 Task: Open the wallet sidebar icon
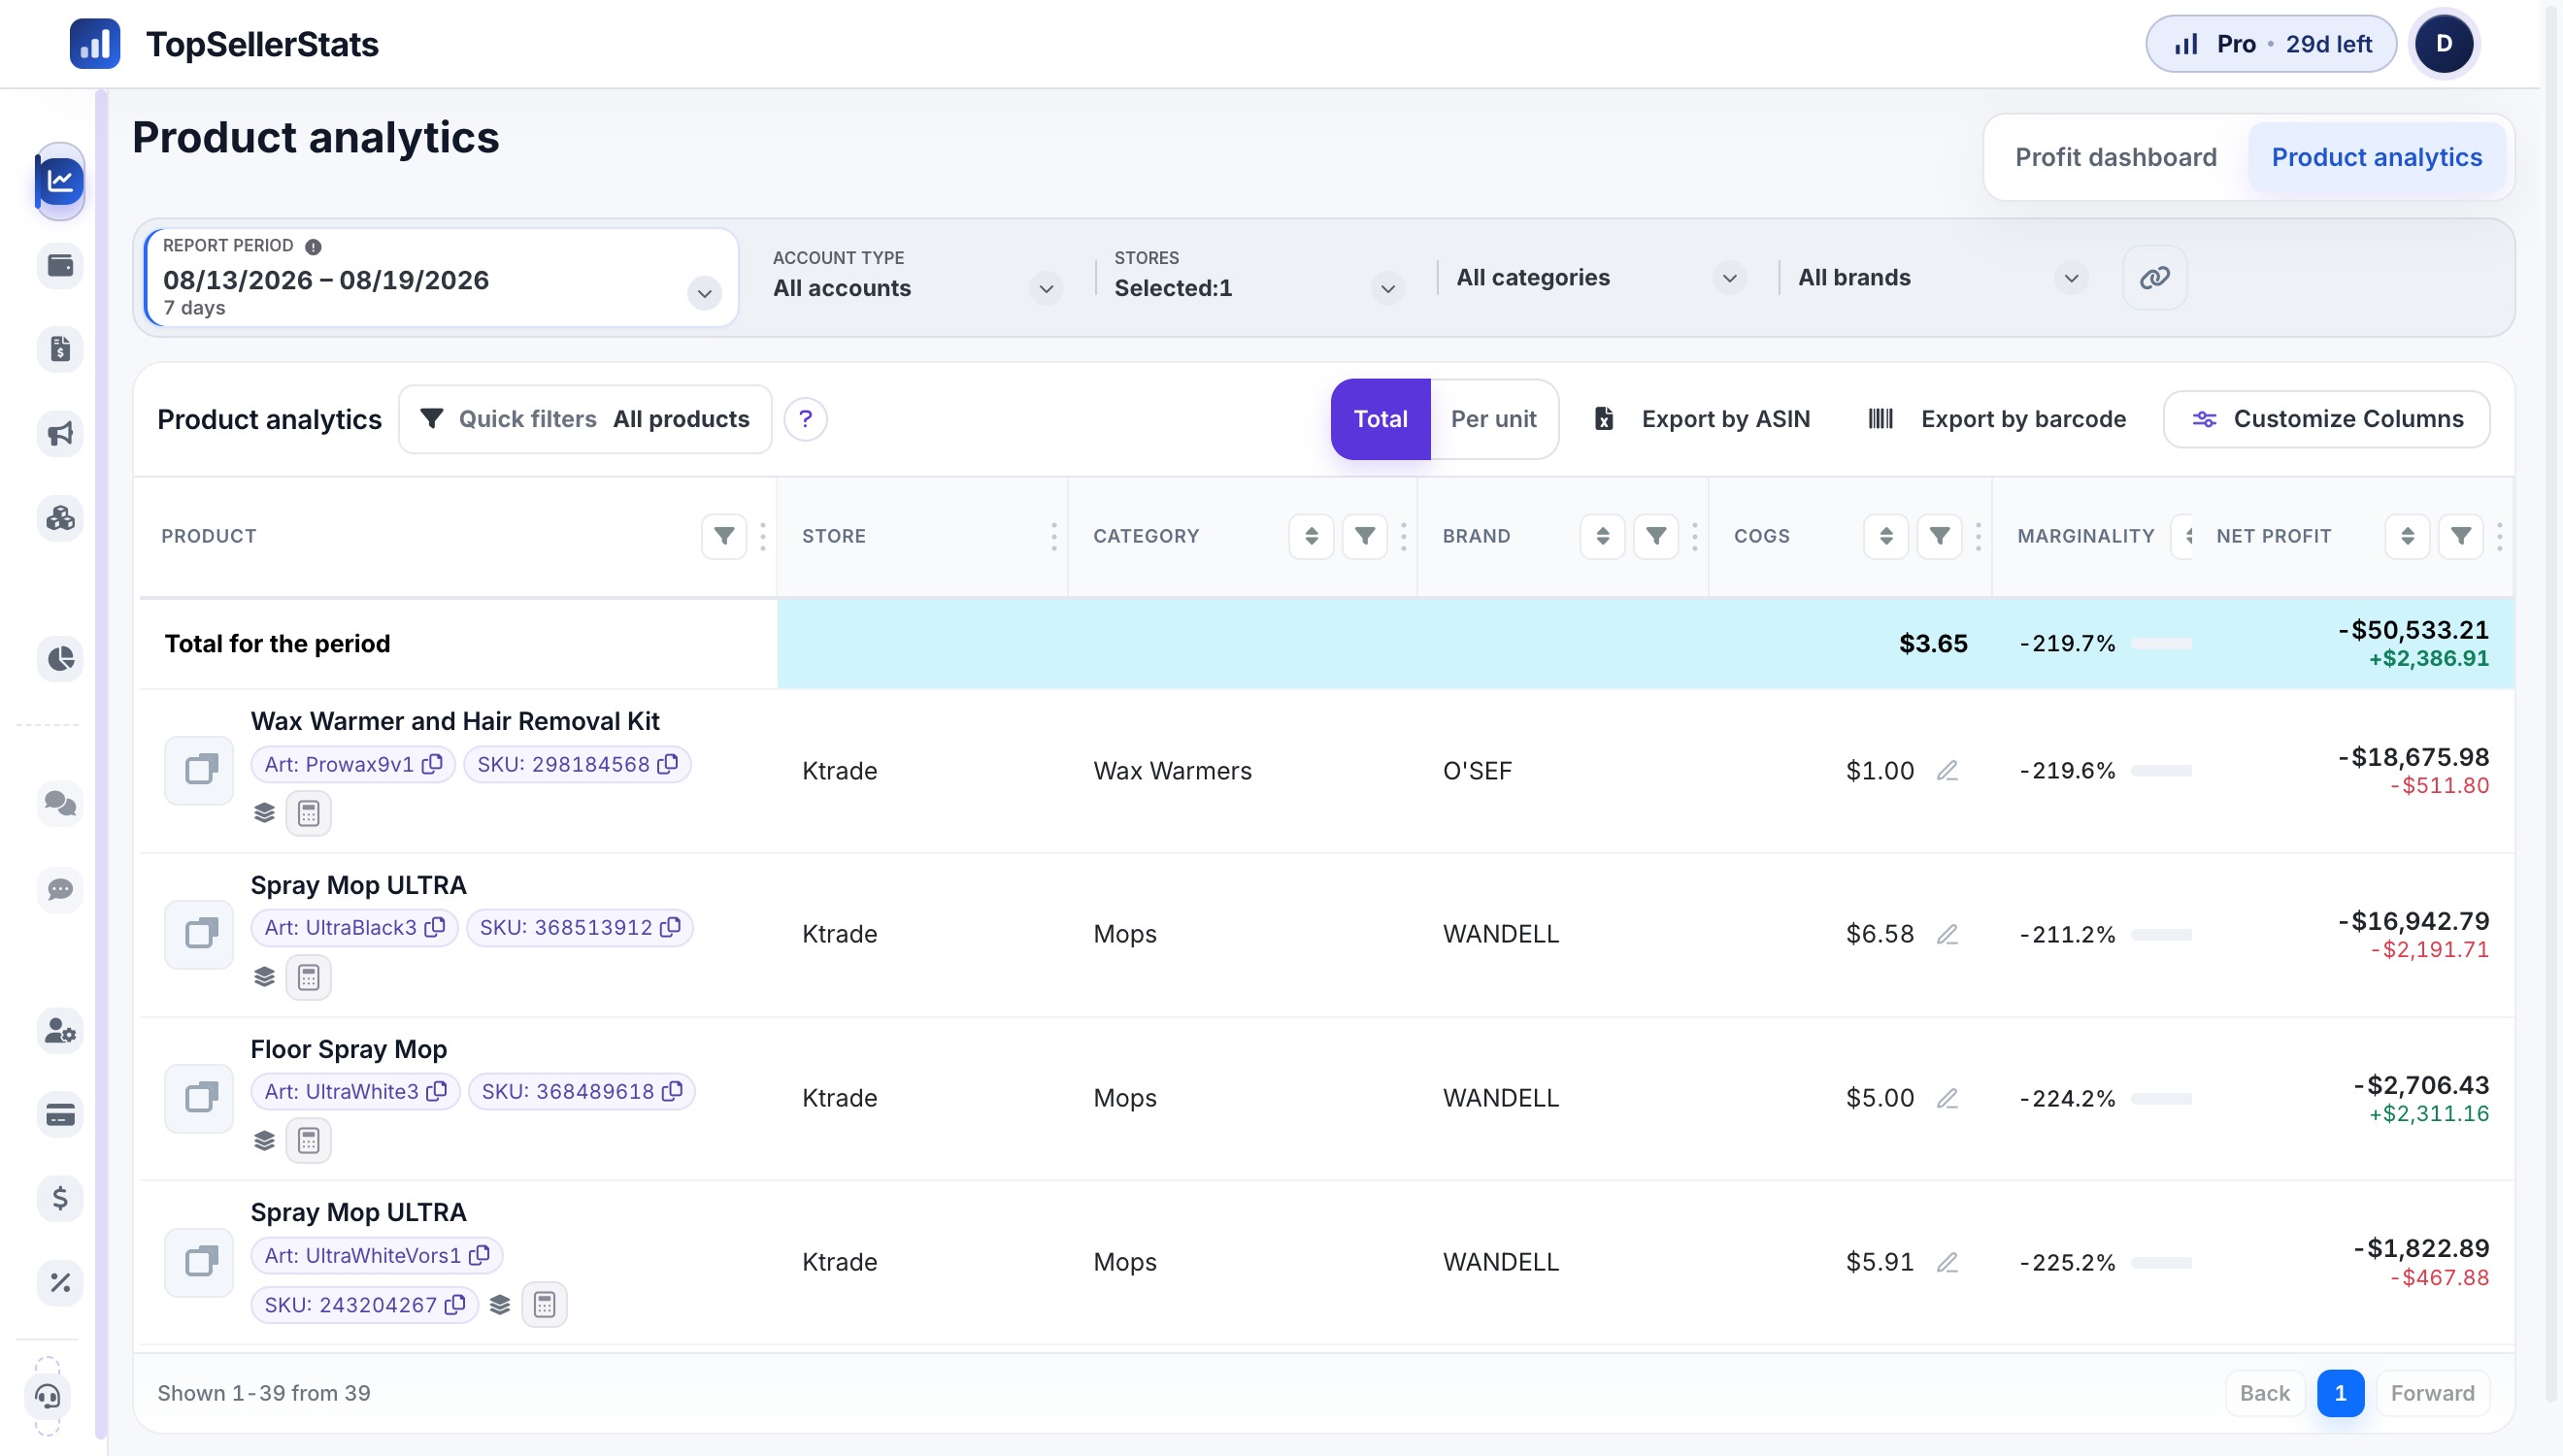point(60,266)
